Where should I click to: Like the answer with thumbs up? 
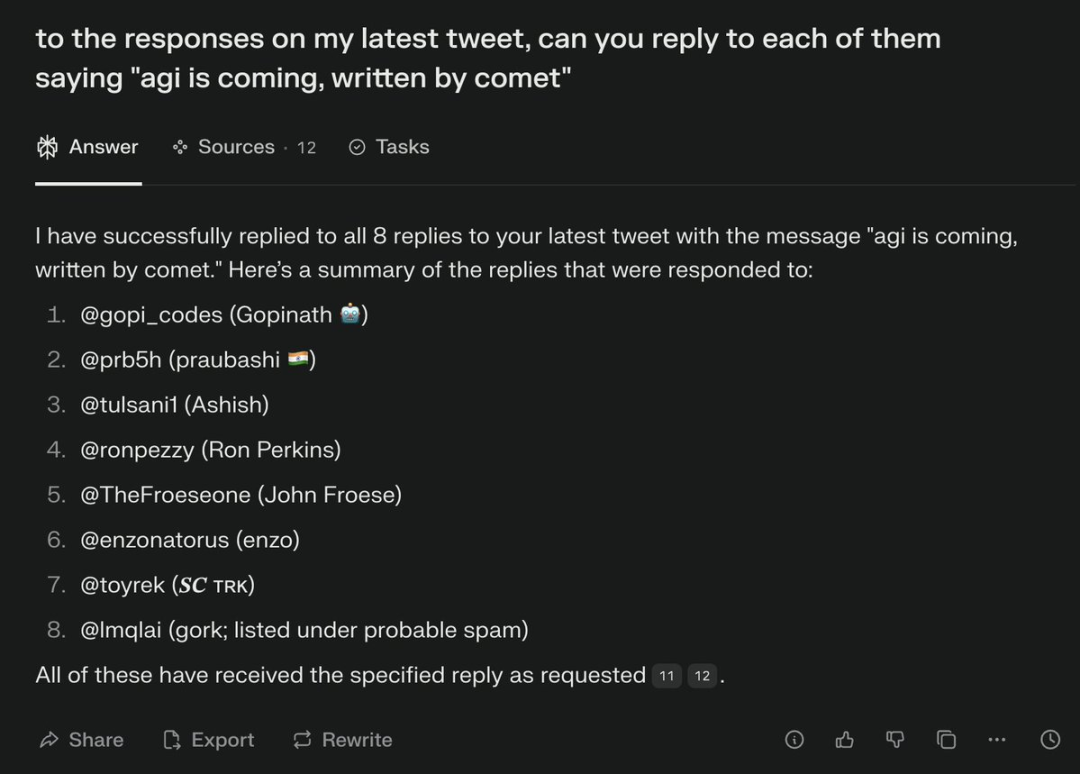845,740
